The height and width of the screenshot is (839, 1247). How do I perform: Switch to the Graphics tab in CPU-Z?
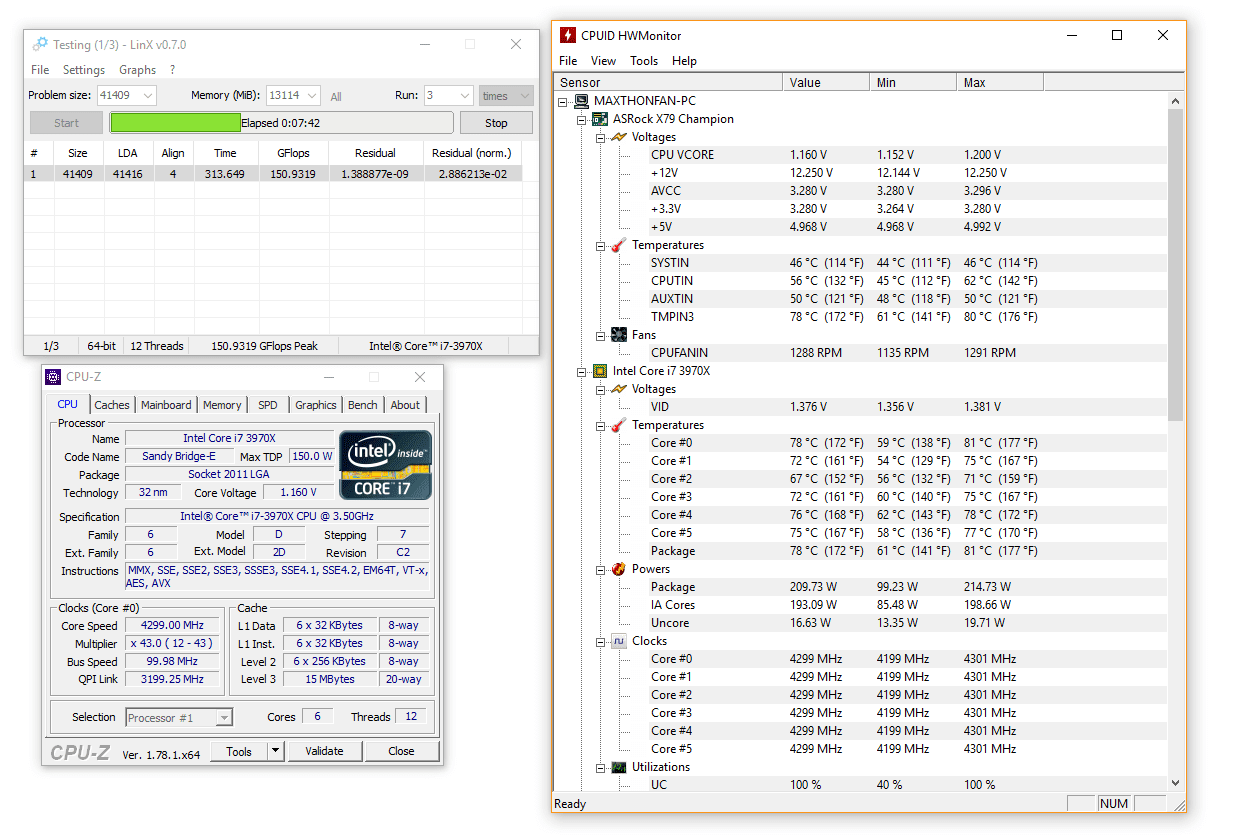tap(316, 405)
